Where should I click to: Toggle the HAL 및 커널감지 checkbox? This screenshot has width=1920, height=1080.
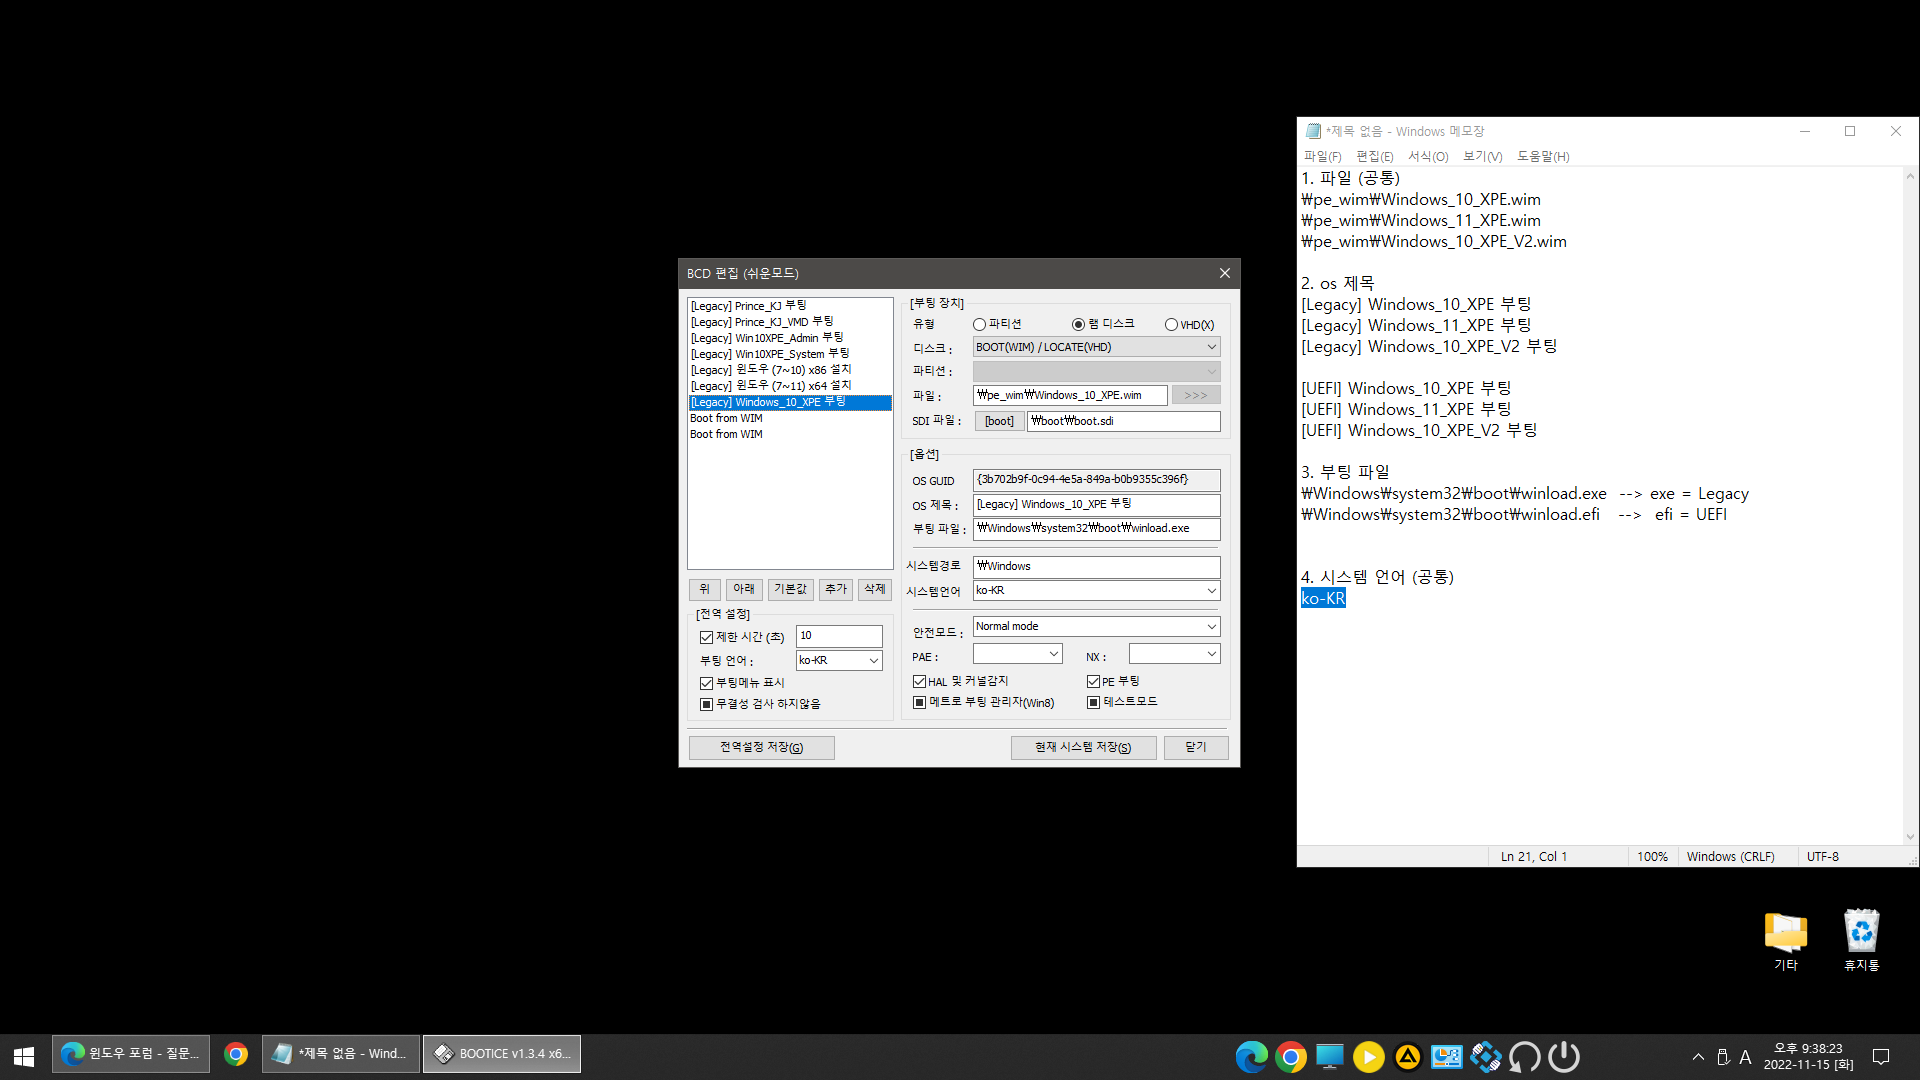[x=920, y=681]
